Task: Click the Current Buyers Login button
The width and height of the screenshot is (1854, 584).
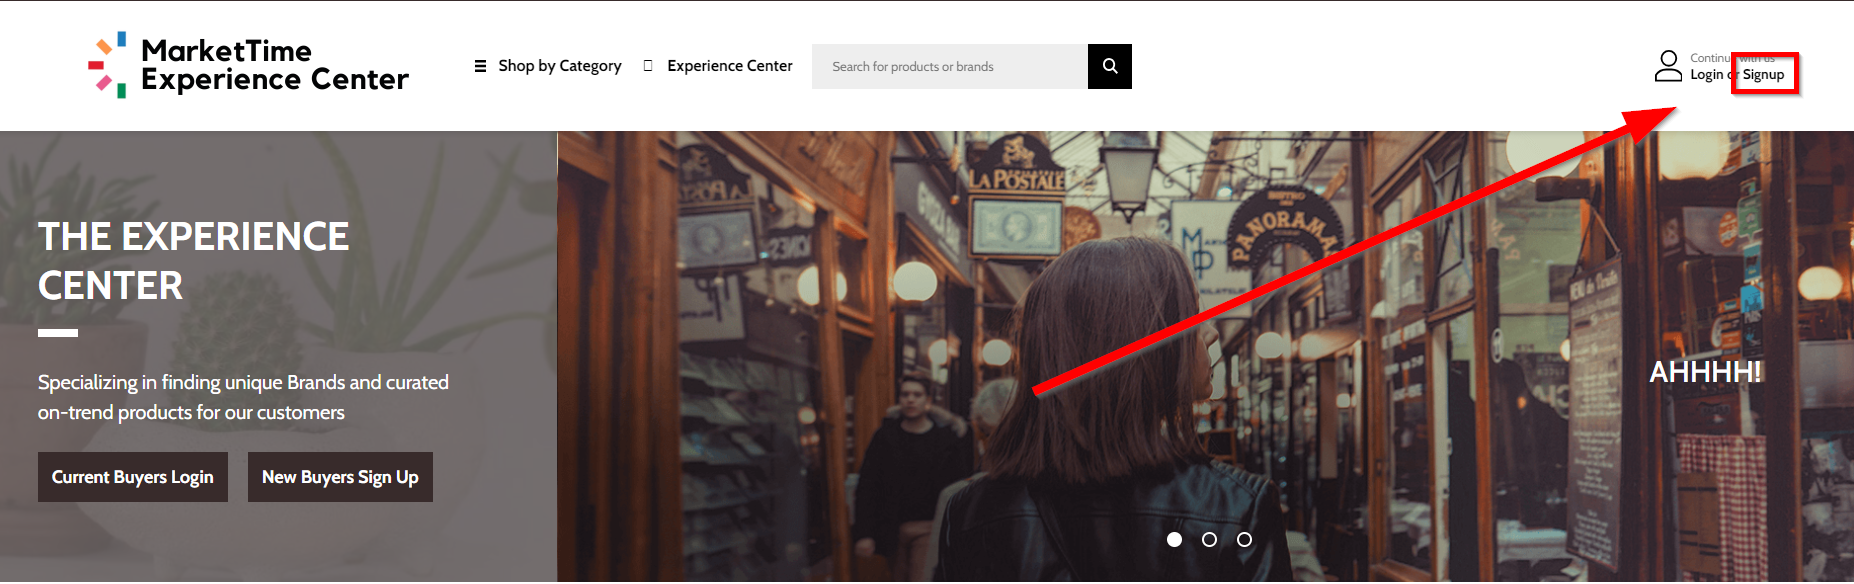Action: pyautogui.click(x=133, y=477)
